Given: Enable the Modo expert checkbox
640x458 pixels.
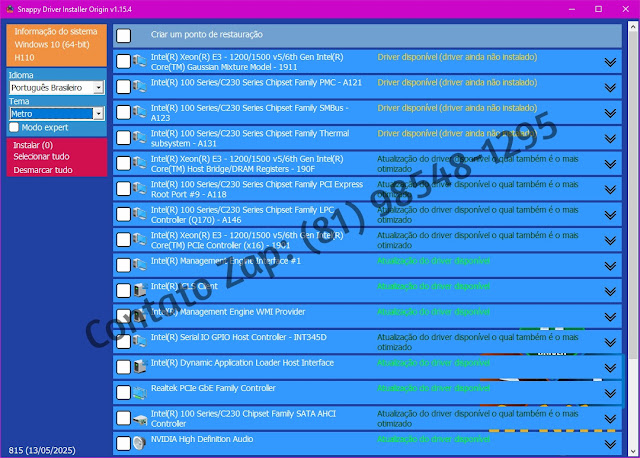Looking at the screenshot, I should tap(14, 127).
